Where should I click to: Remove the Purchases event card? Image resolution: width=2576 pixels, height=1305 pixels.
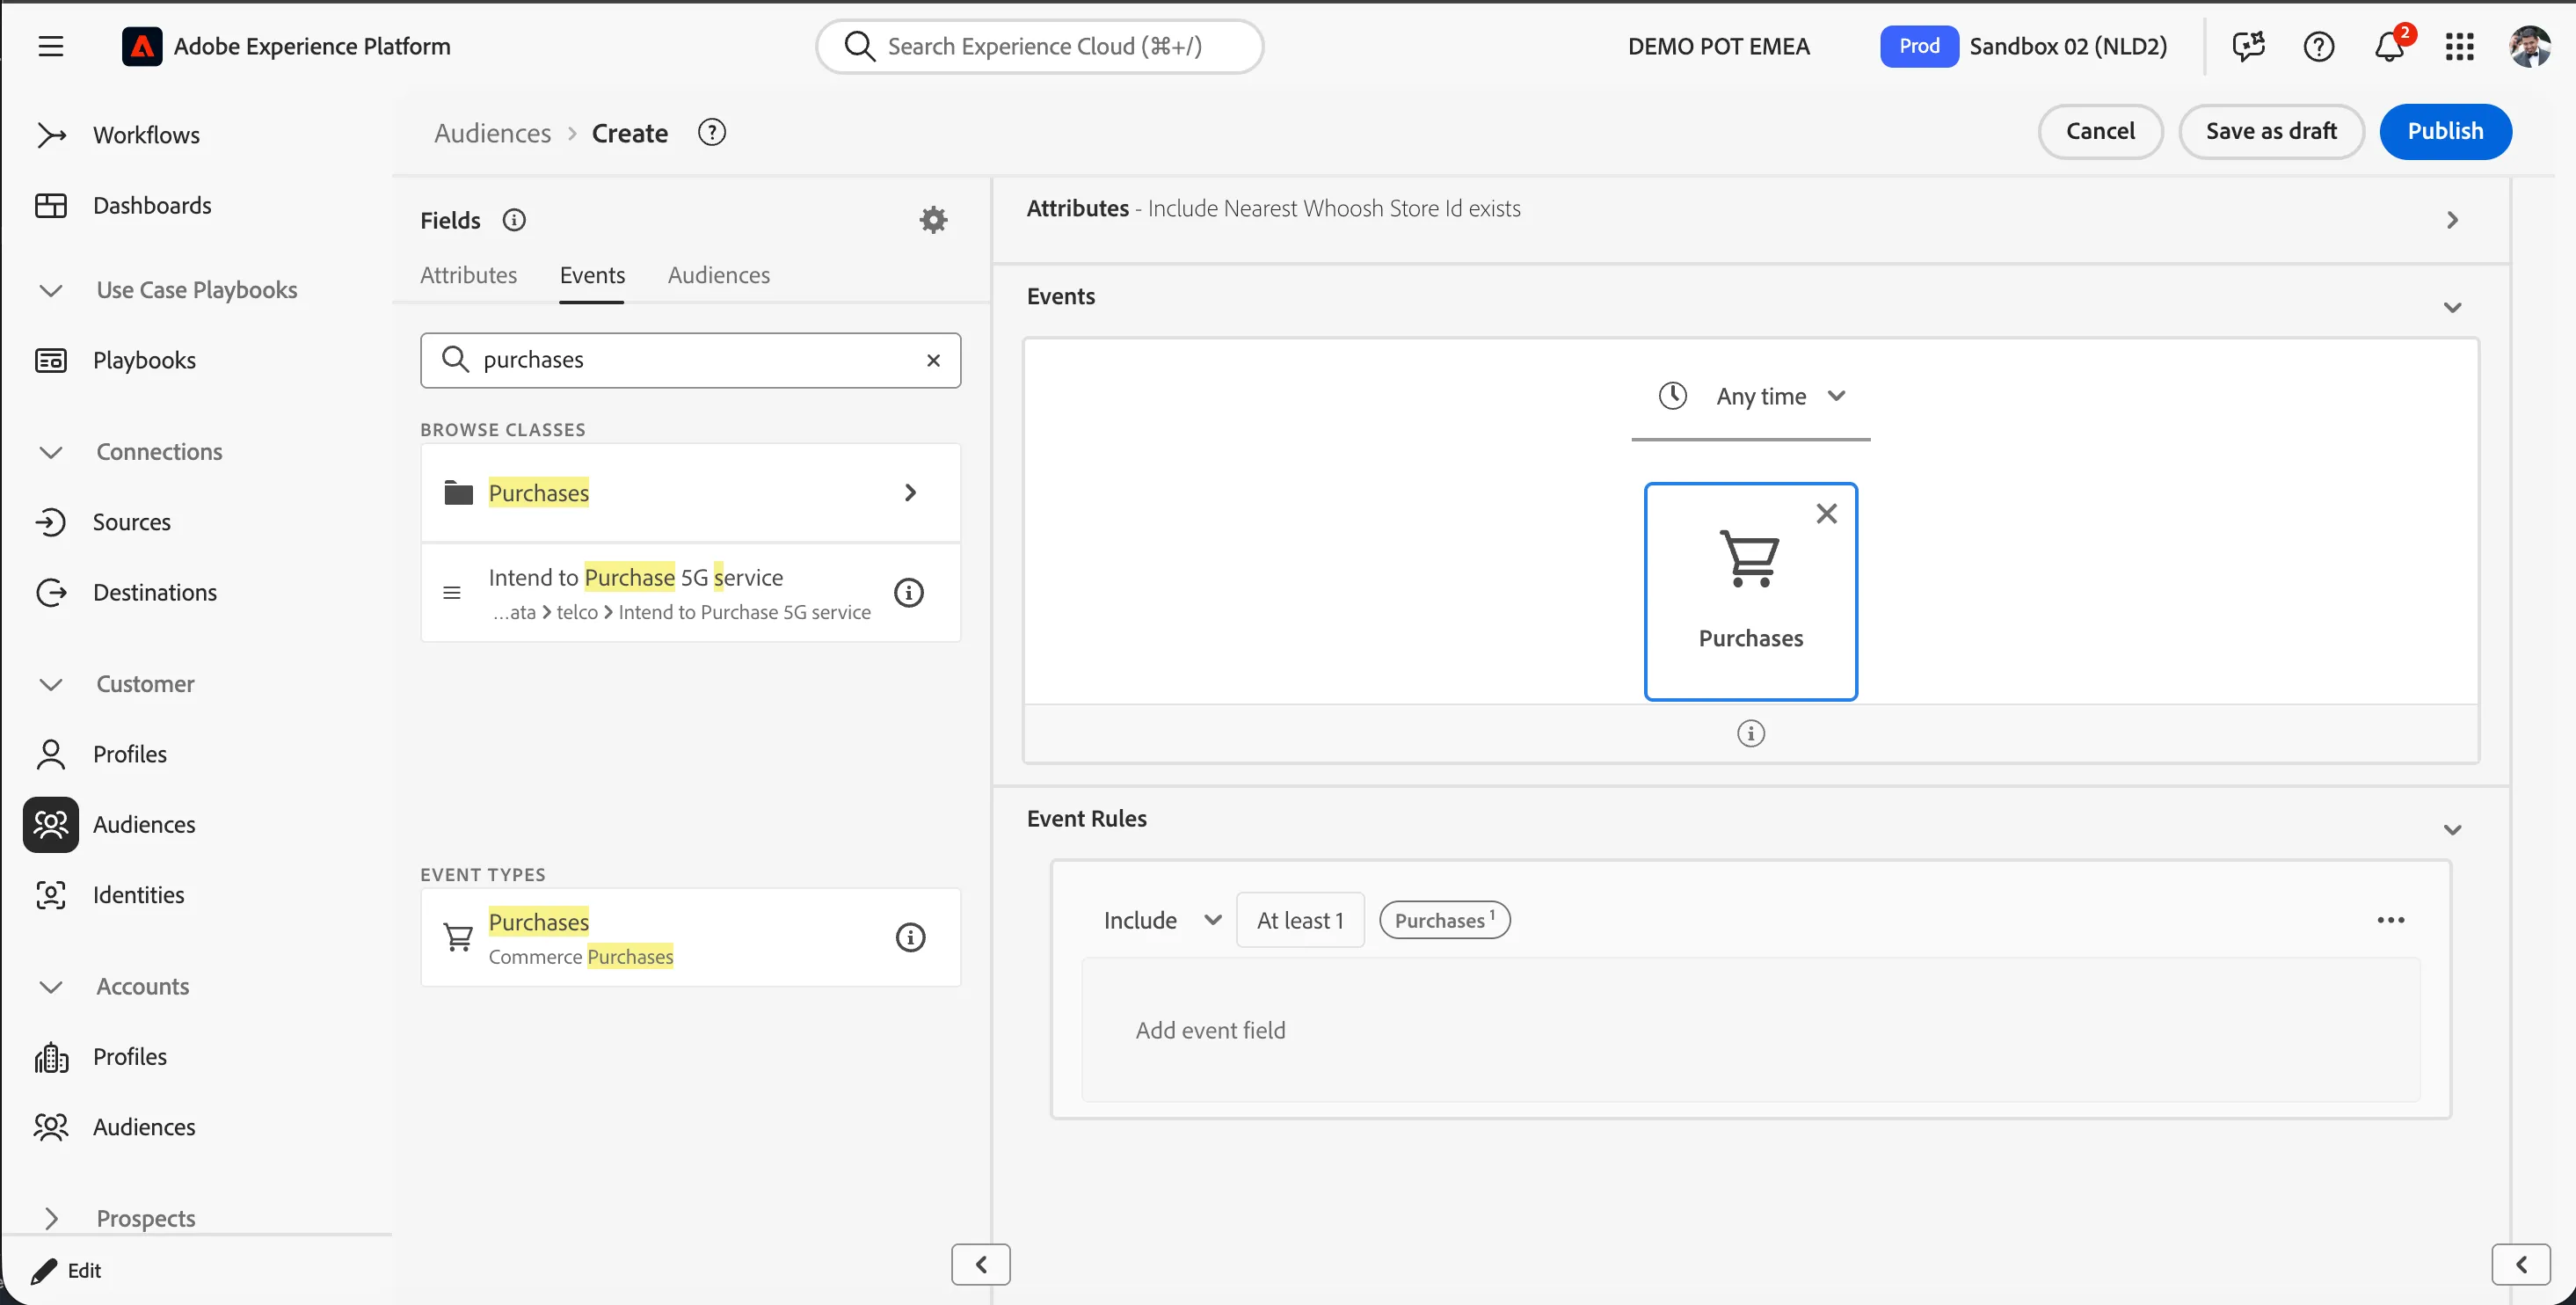click(x=1826, y=513)
